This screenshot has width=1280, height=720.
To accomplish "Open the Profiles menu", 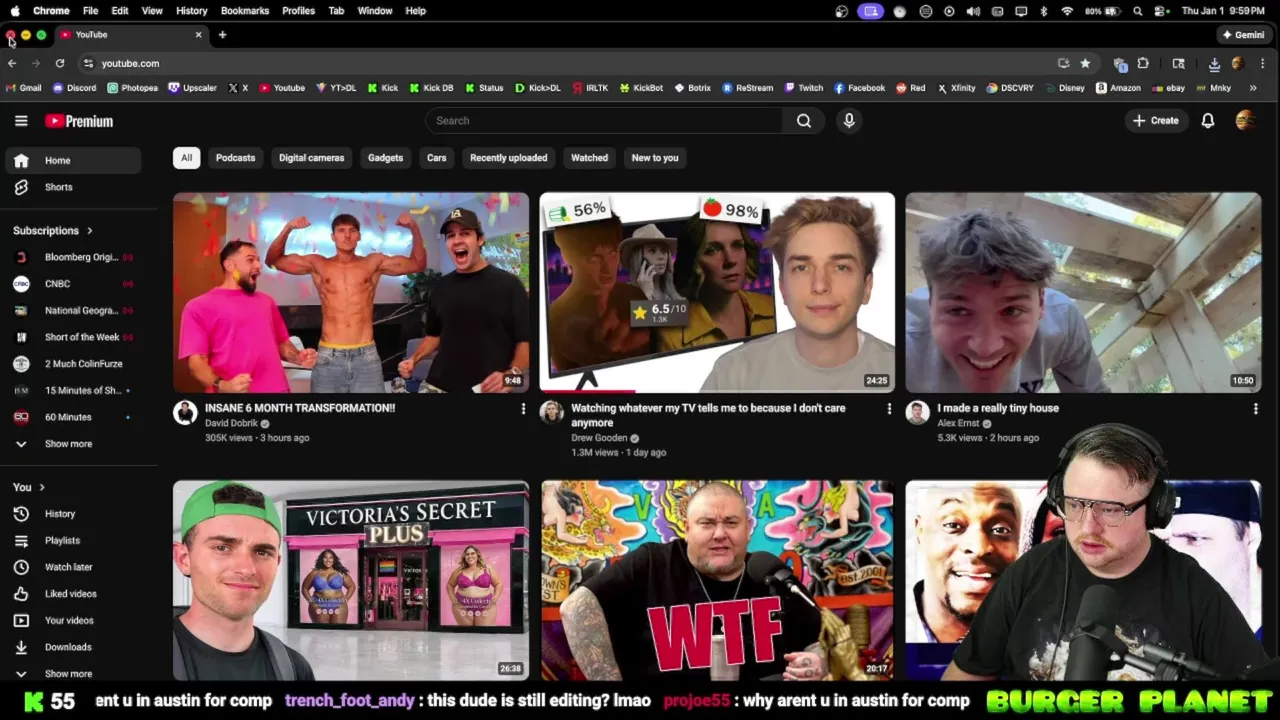I will tap(298, 11).
